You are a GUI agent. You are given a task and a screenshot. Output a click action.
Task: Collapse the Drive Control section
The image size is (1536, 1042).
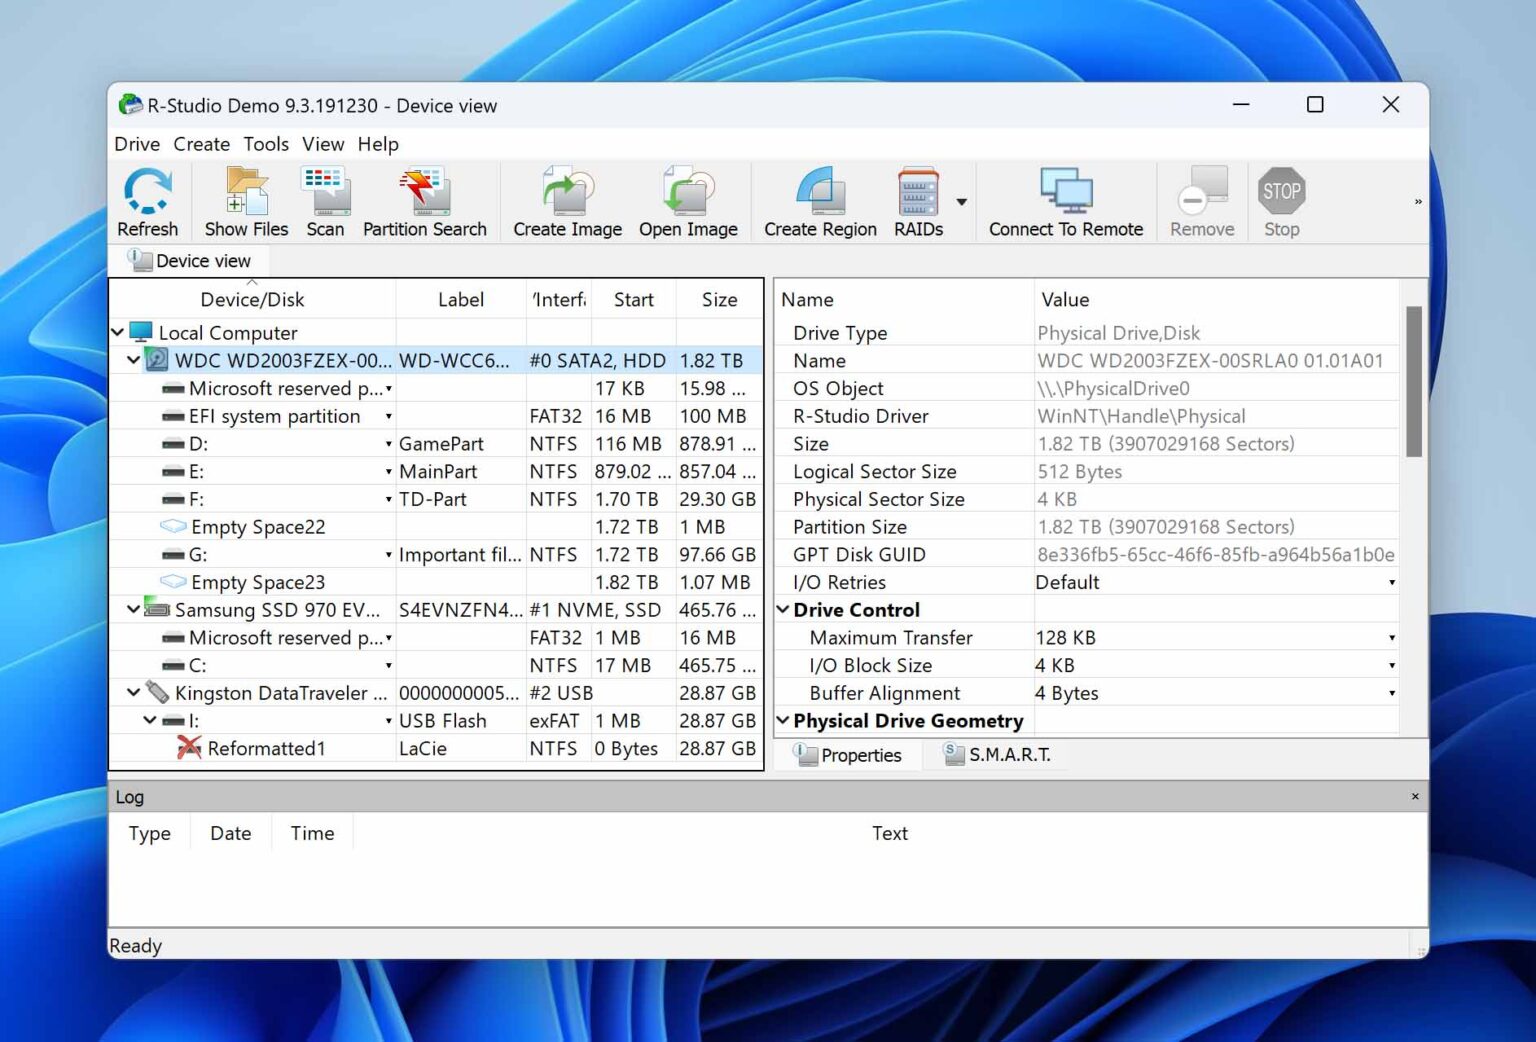(784, 609)
